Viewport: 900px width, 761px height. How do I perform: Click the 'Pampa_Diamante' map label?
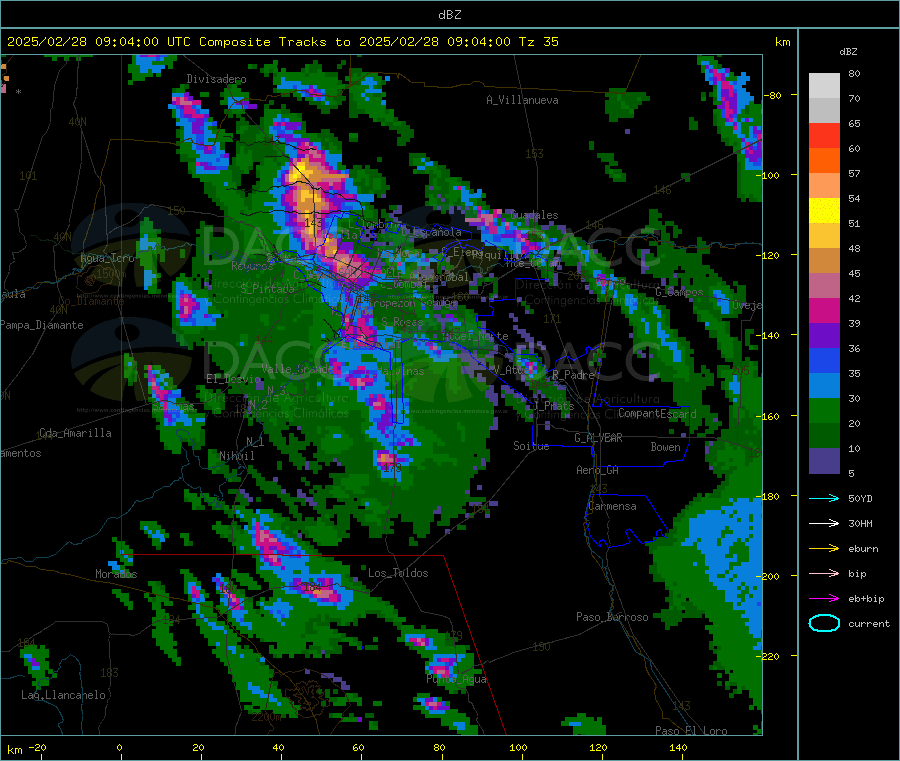pyautogui.click(x=42, y=325)
